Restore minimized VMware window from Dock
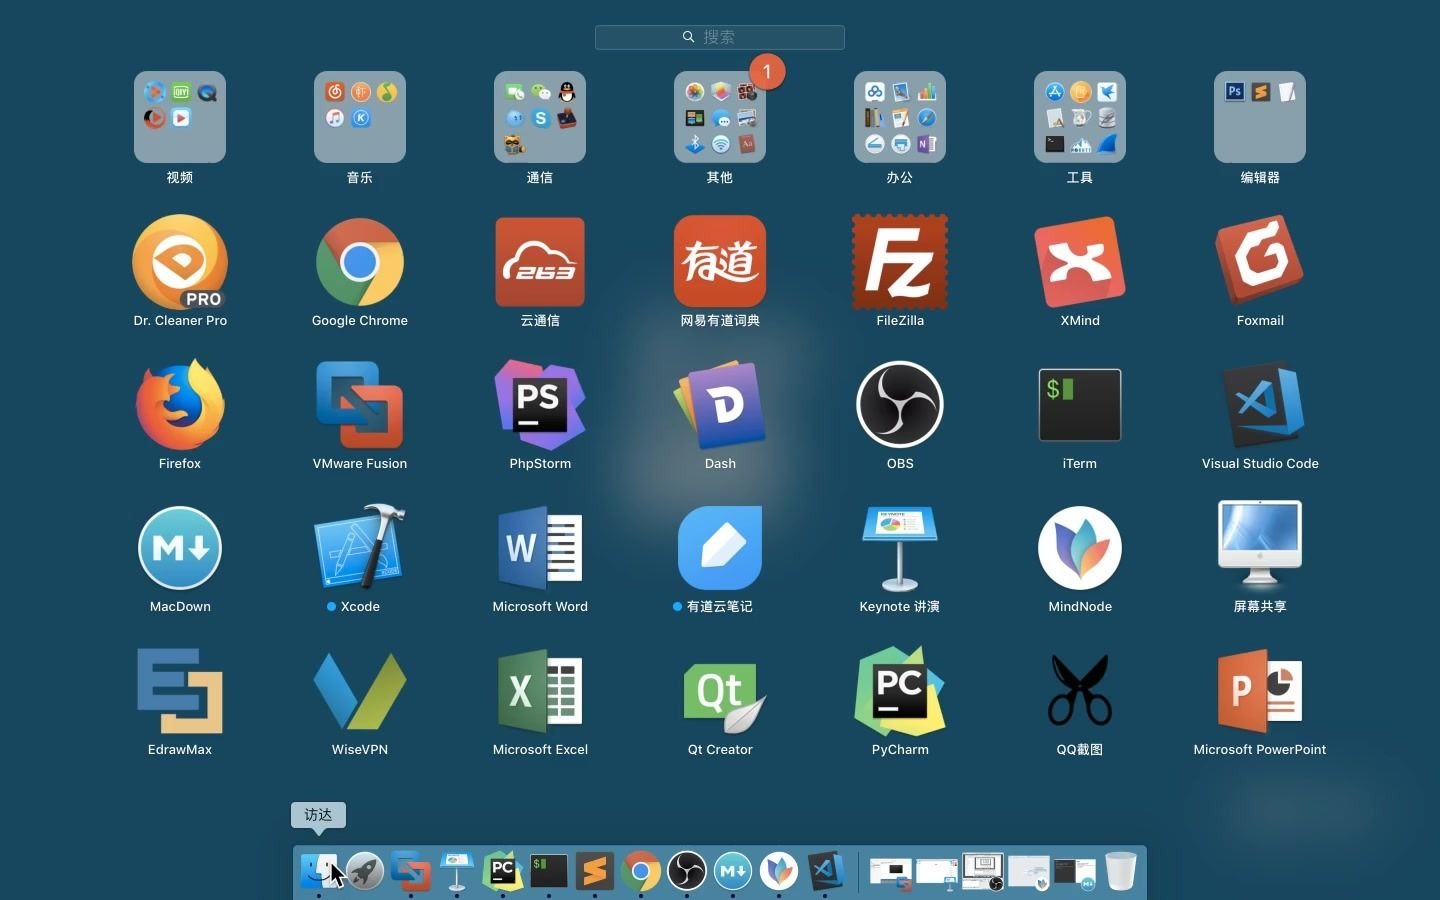Screen dimensions: 1440x900 tap(891, 873)
